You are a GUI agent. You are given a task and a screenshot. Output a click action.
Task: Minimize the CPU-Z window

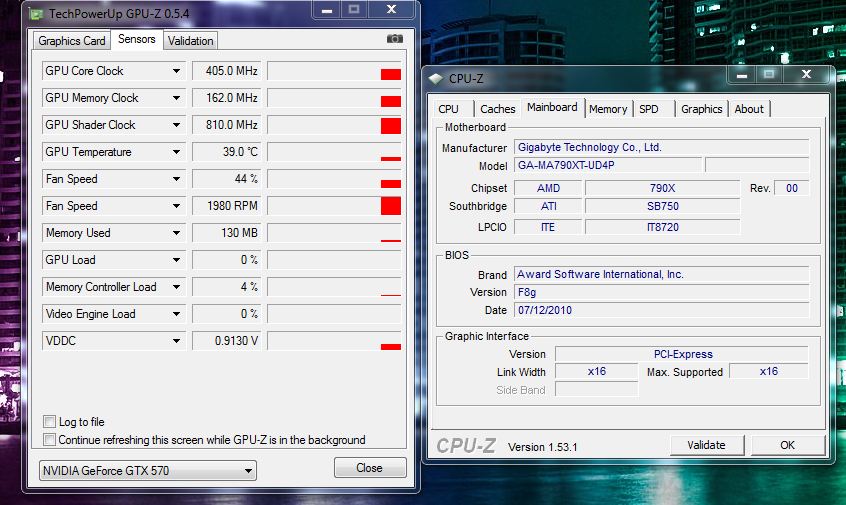pyautogui.click(x=742, y=75)
